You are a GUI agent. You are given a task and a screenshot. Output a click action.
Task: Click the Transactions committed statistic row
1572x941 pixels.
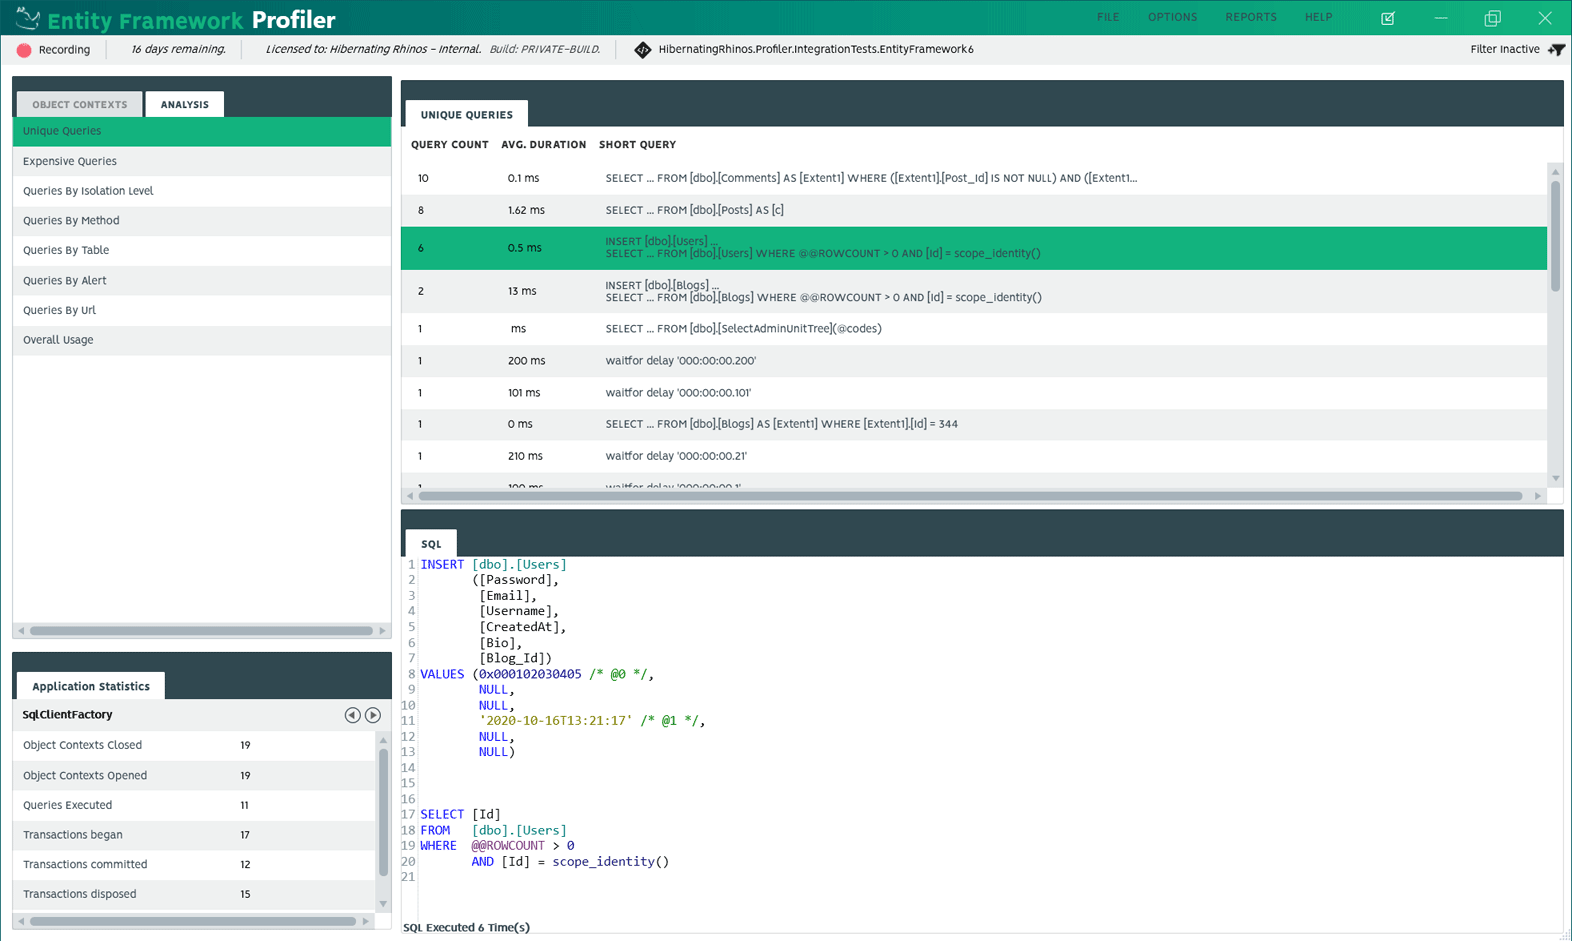pos(194,865)
